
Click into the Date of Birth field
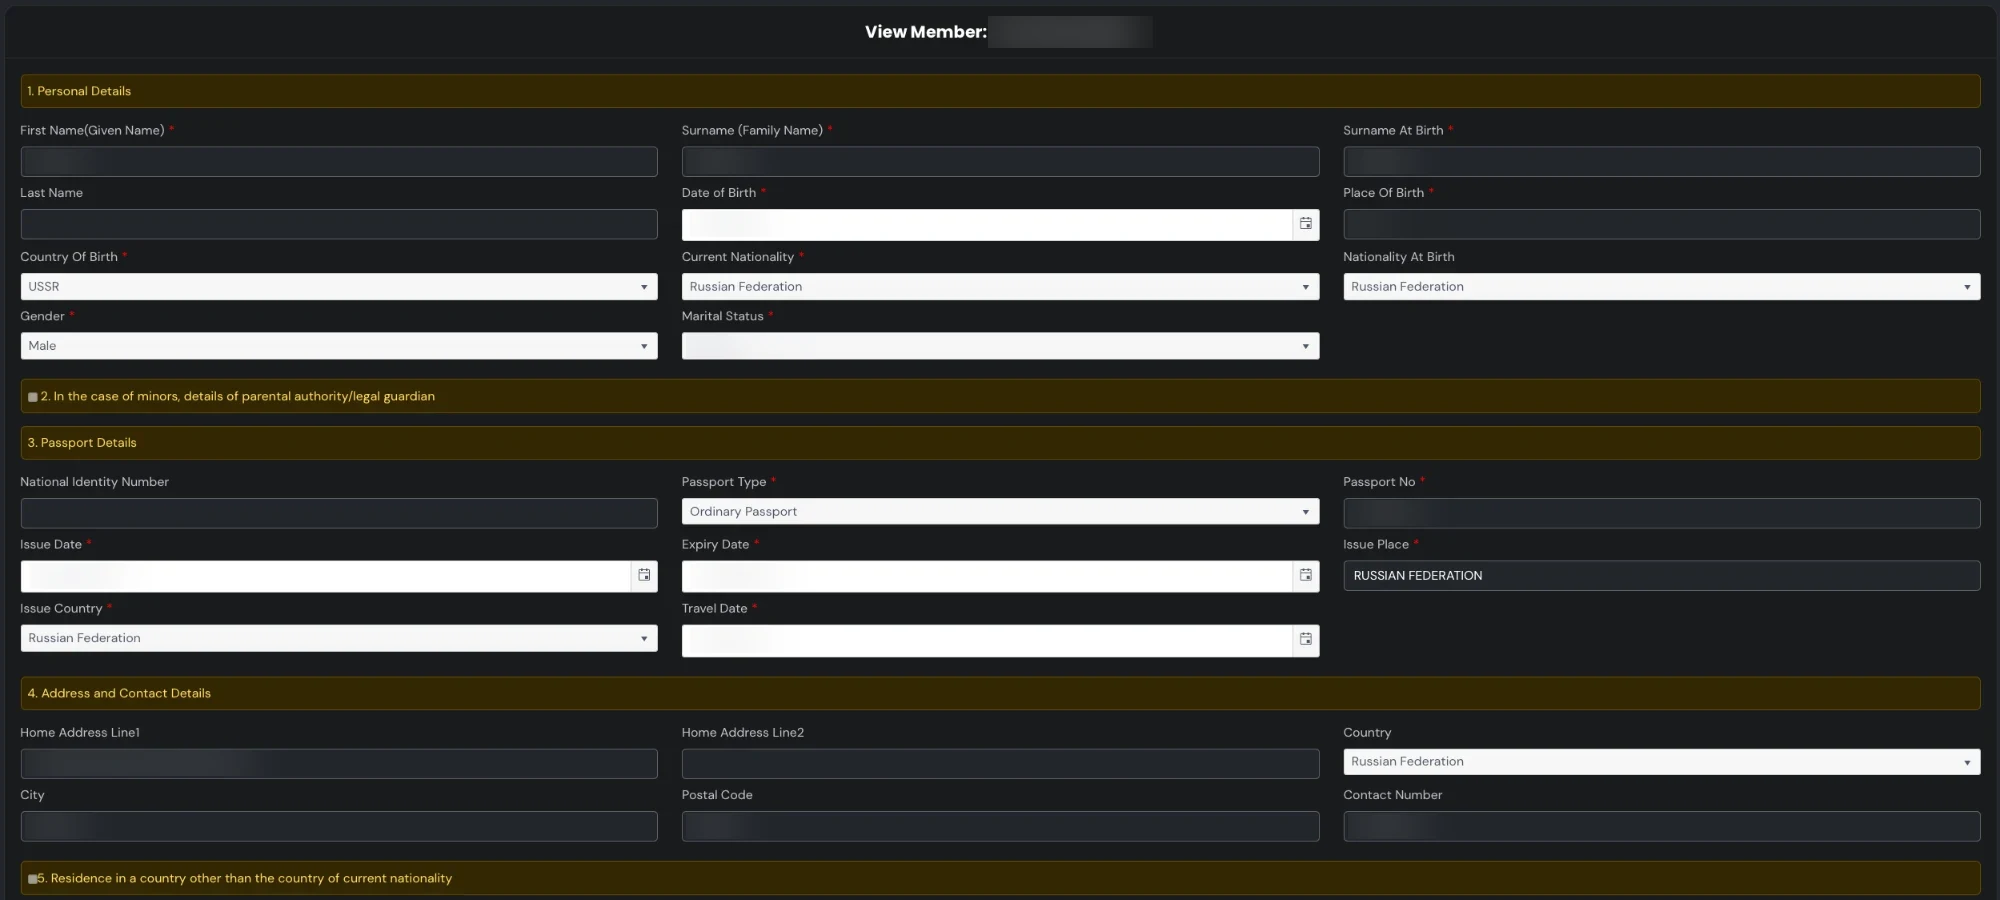[987, 224]
